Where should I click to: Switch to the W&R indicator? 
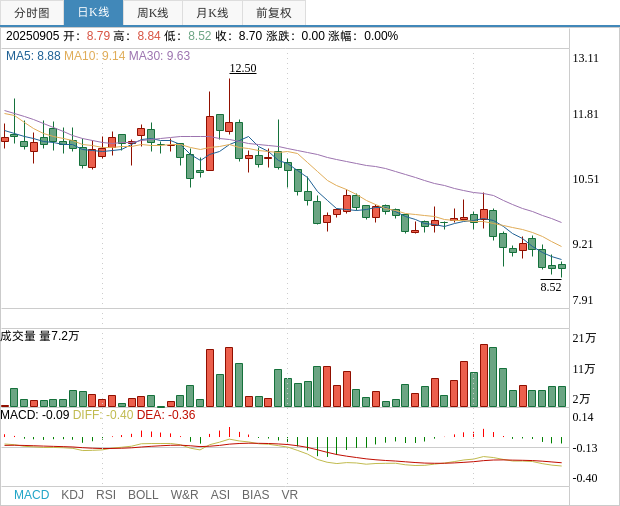pos(184,495)
